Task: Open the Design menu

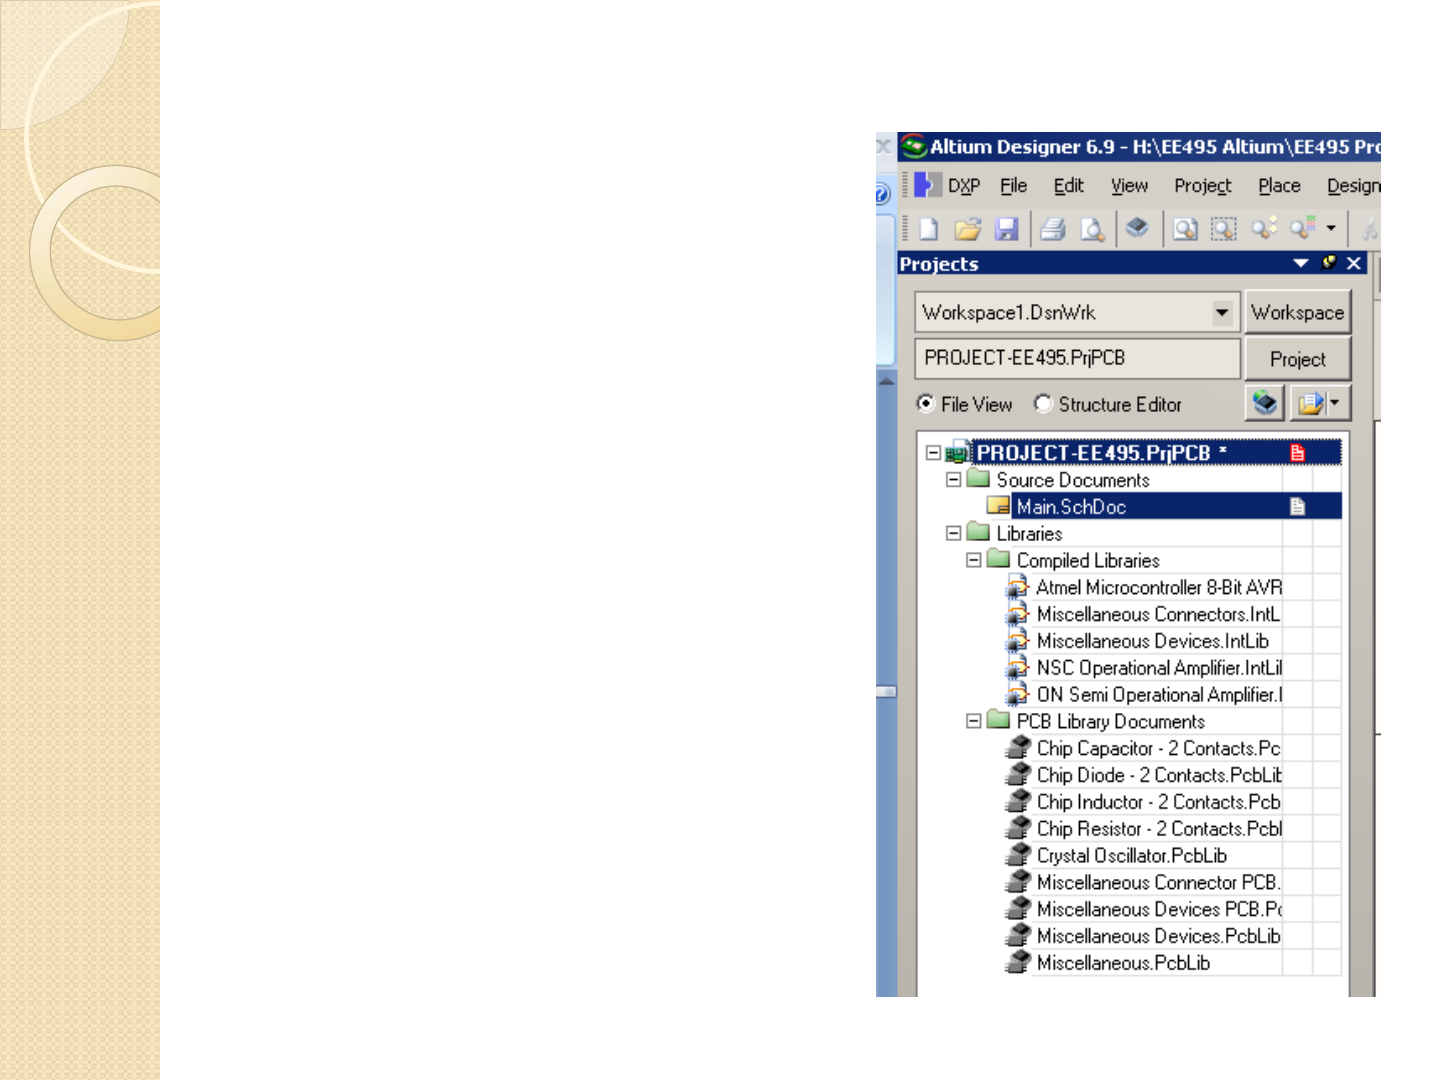Action: click(x=1353, y=186)
